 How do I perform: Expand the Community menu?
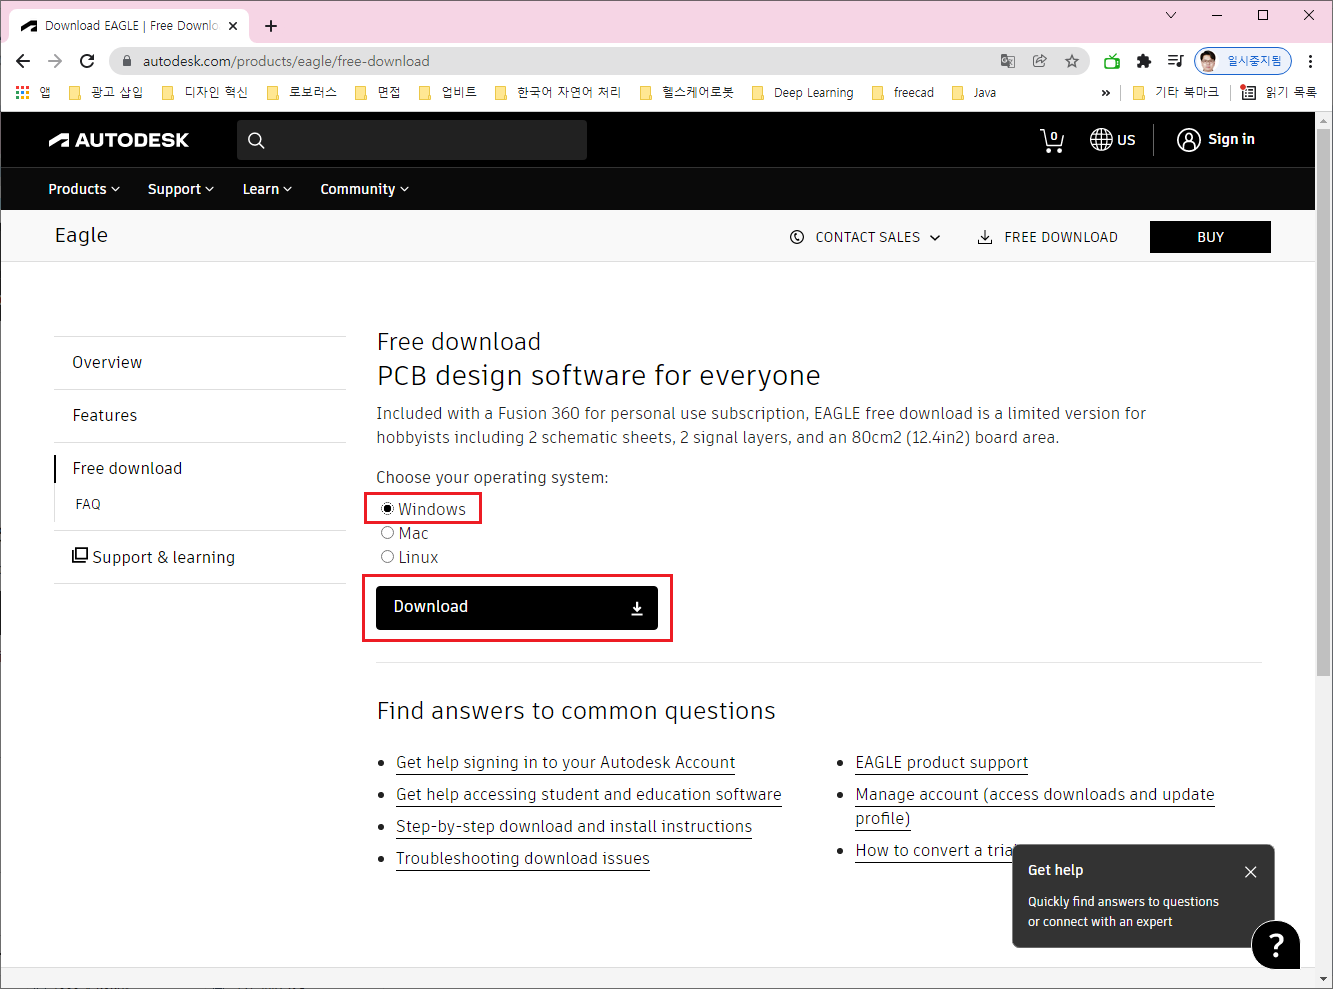[364, 189]
